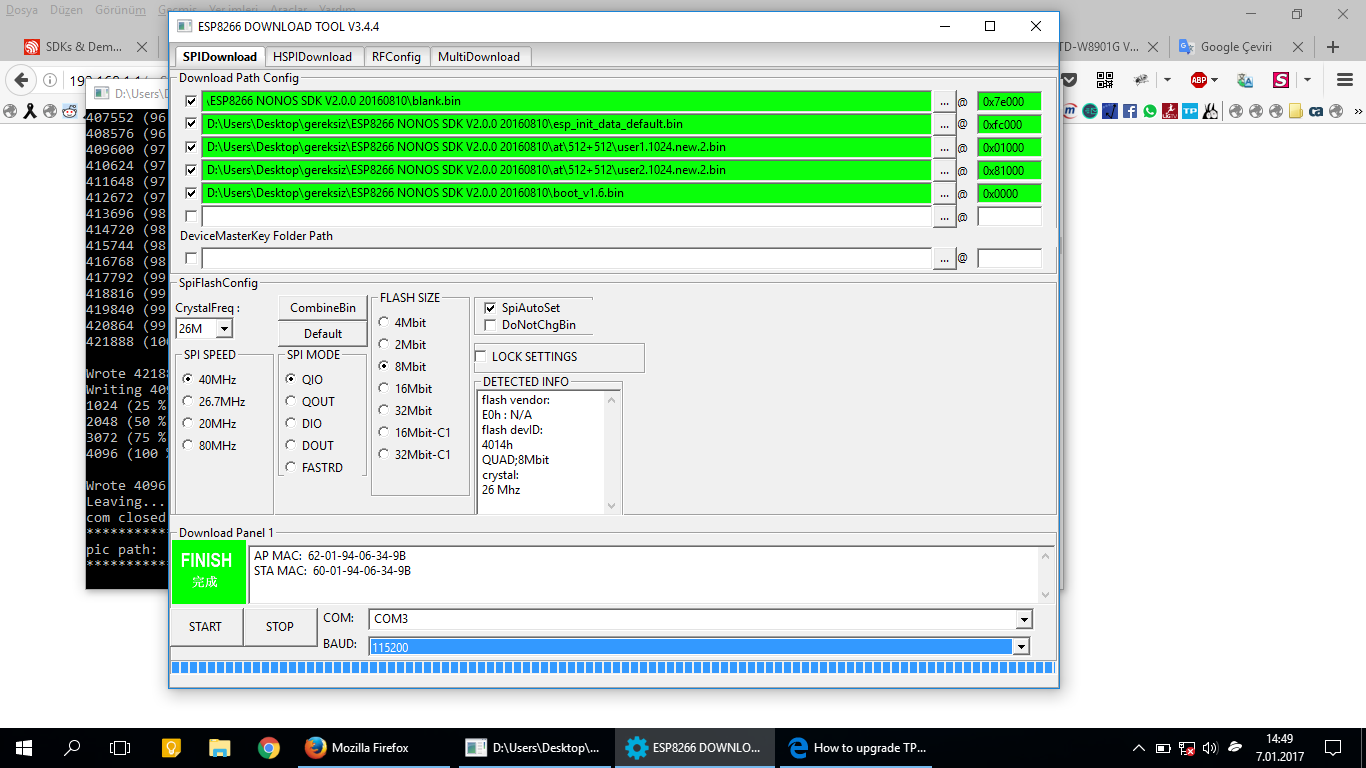Enable the DoNotChgBin checkbox

(x=490, y=325)
